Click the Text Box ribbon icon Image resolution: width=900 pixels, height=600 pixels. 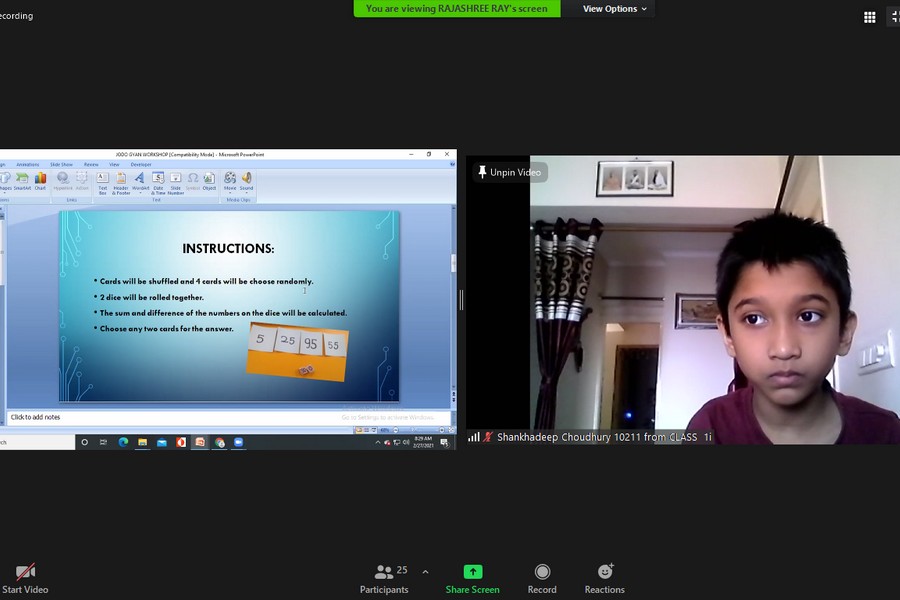103,182
